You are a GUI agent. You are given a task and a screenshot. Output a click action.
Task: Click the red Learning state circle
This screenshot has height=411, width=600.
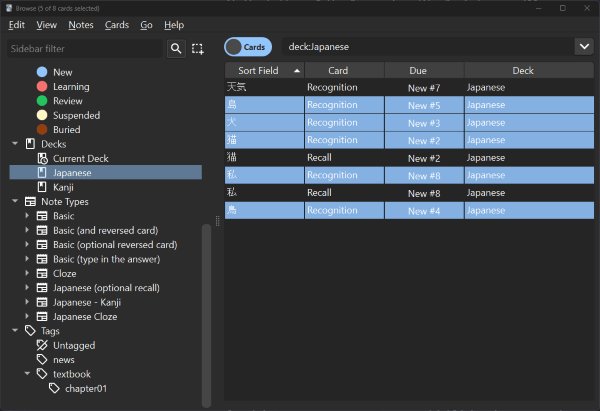click(x=42, y=86)
